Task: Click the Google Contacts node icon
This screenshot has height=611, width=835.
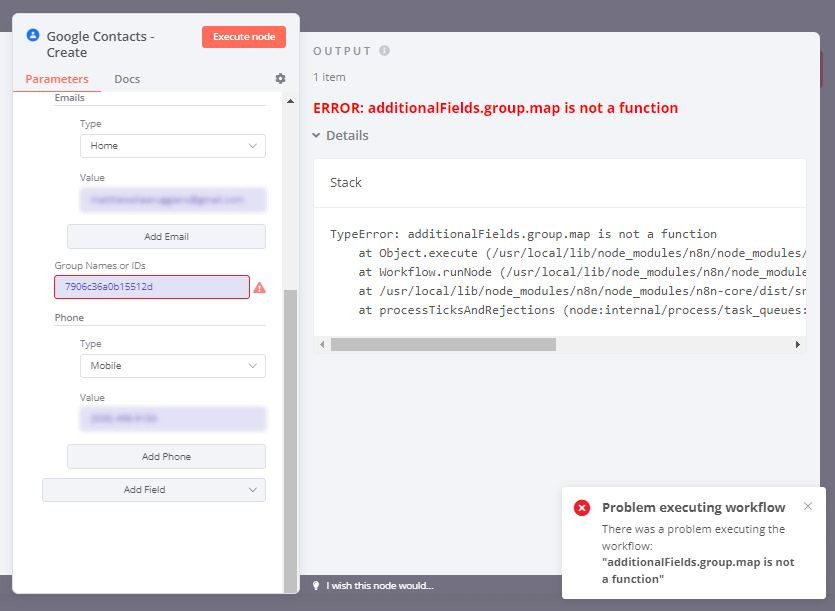Action: tap(33, 35)
